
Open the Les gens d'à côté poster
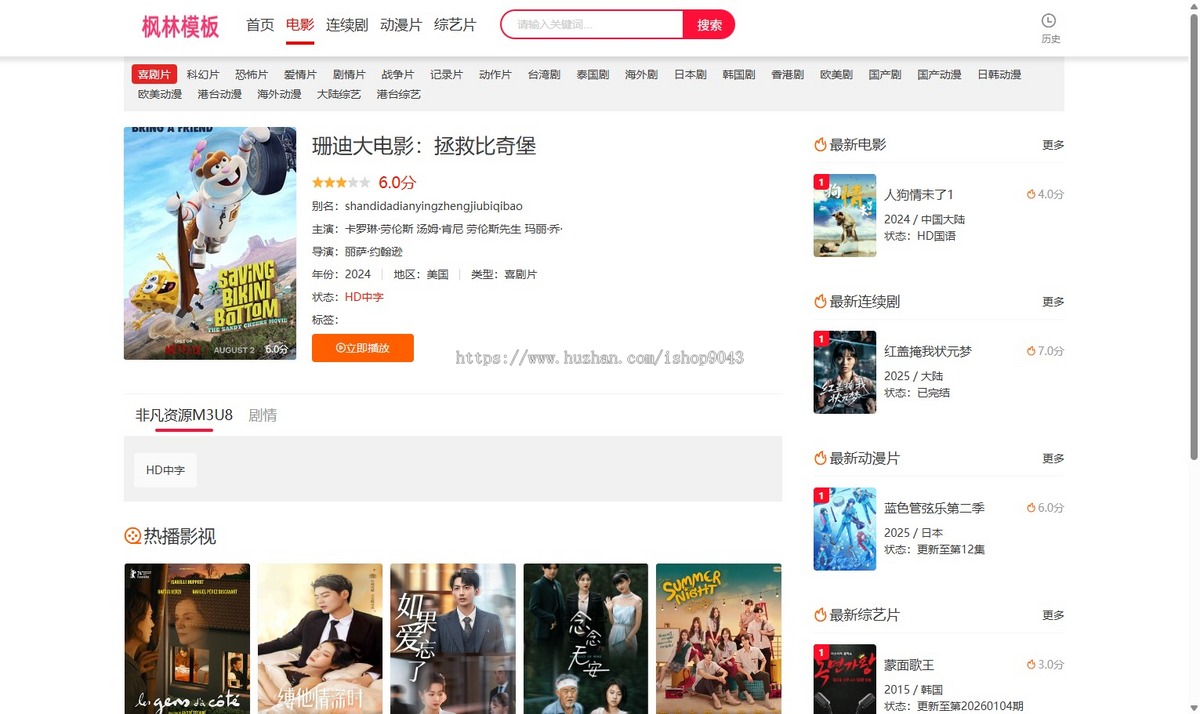pyautogui.click(x=187, y=639)
